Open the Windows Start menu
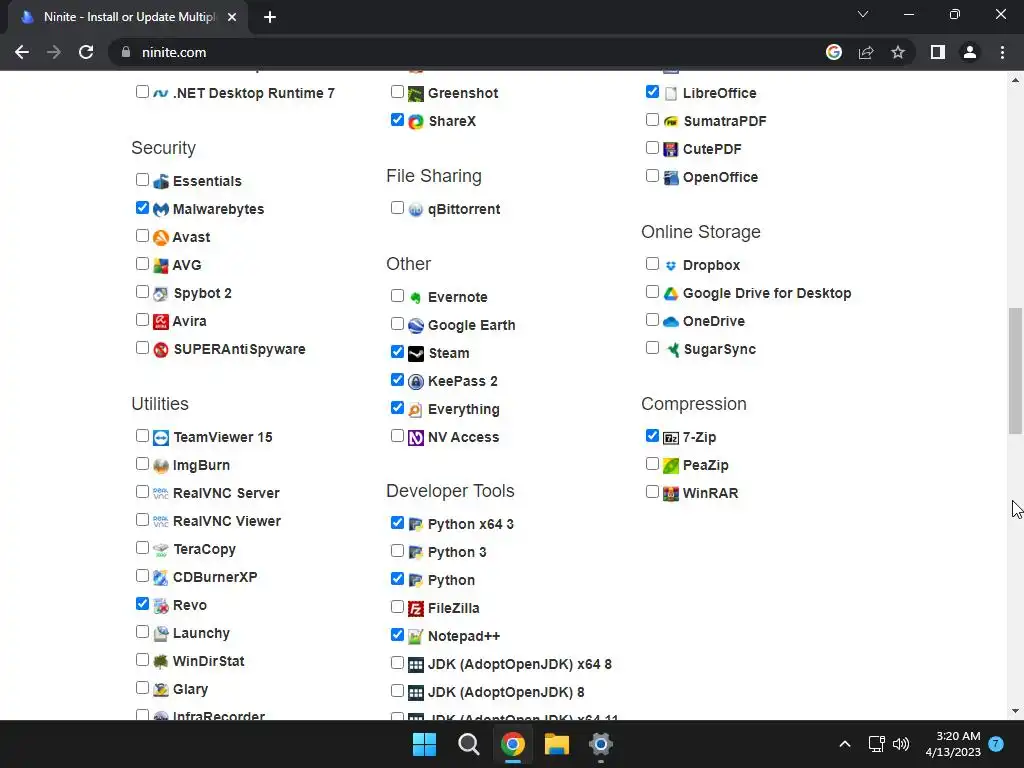This screenshot has width=1024, height=768. (x=424, y=744)
